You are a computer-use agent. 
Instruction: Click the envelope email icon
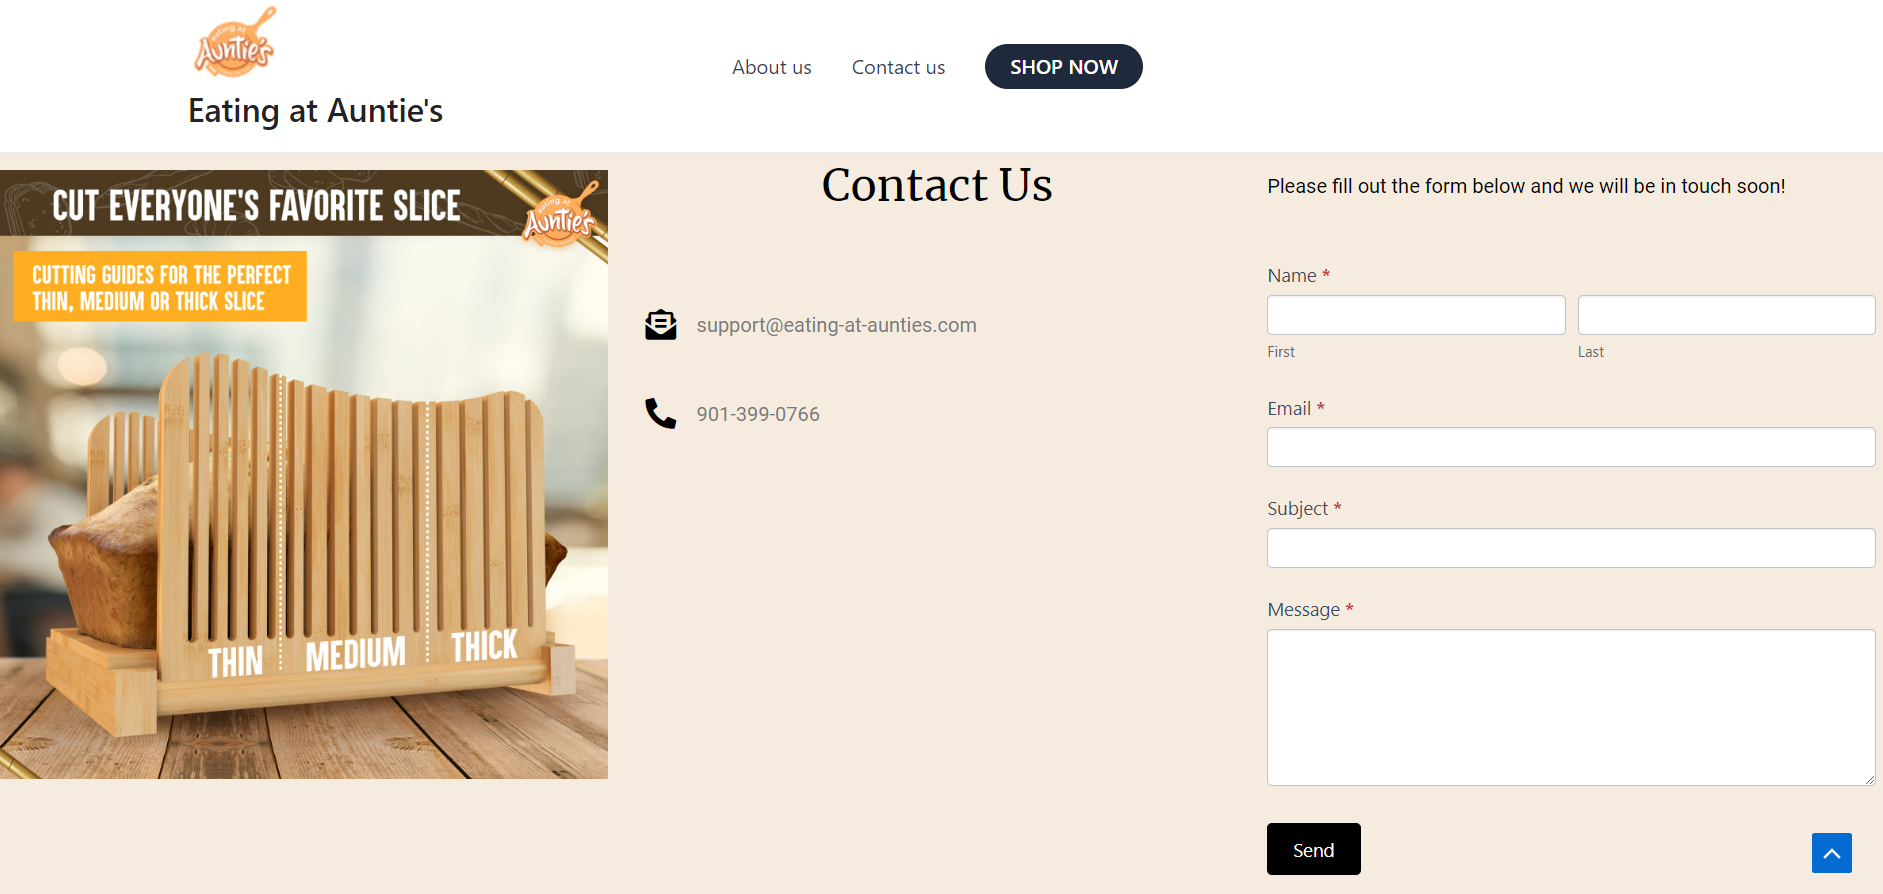tap(661, 325)
